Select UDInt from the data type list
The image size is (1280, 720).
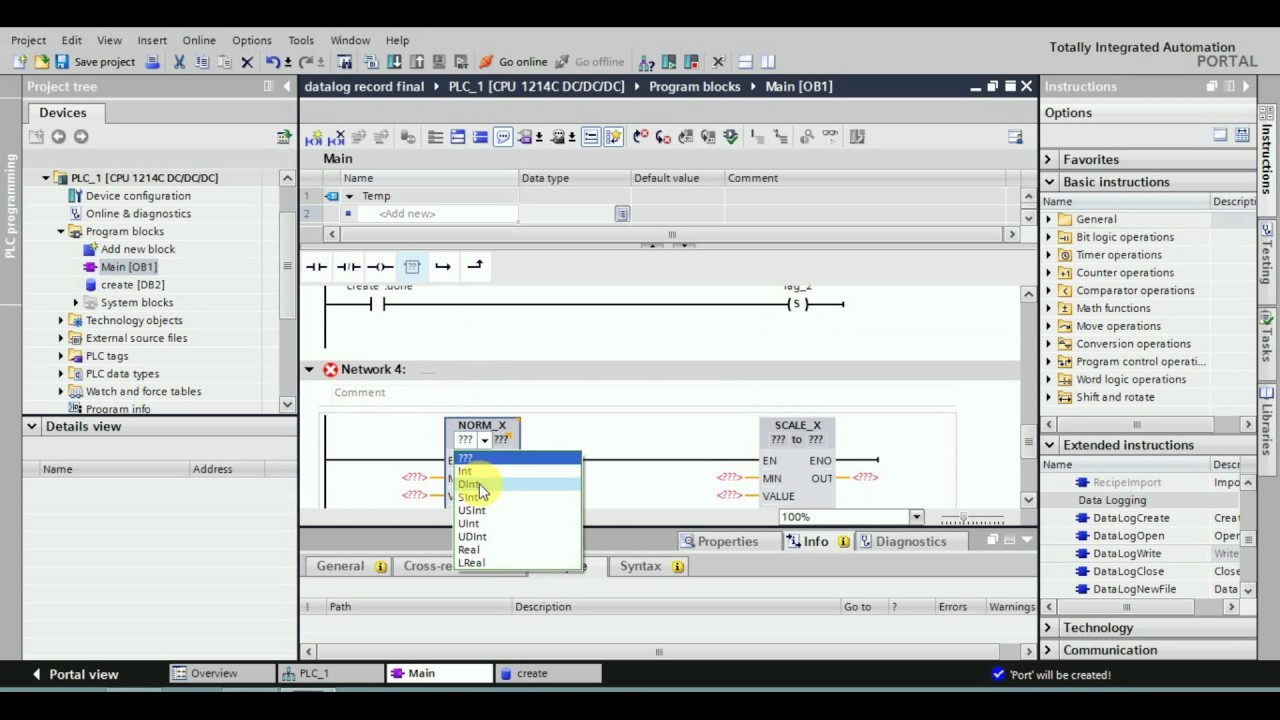[517, 536]
